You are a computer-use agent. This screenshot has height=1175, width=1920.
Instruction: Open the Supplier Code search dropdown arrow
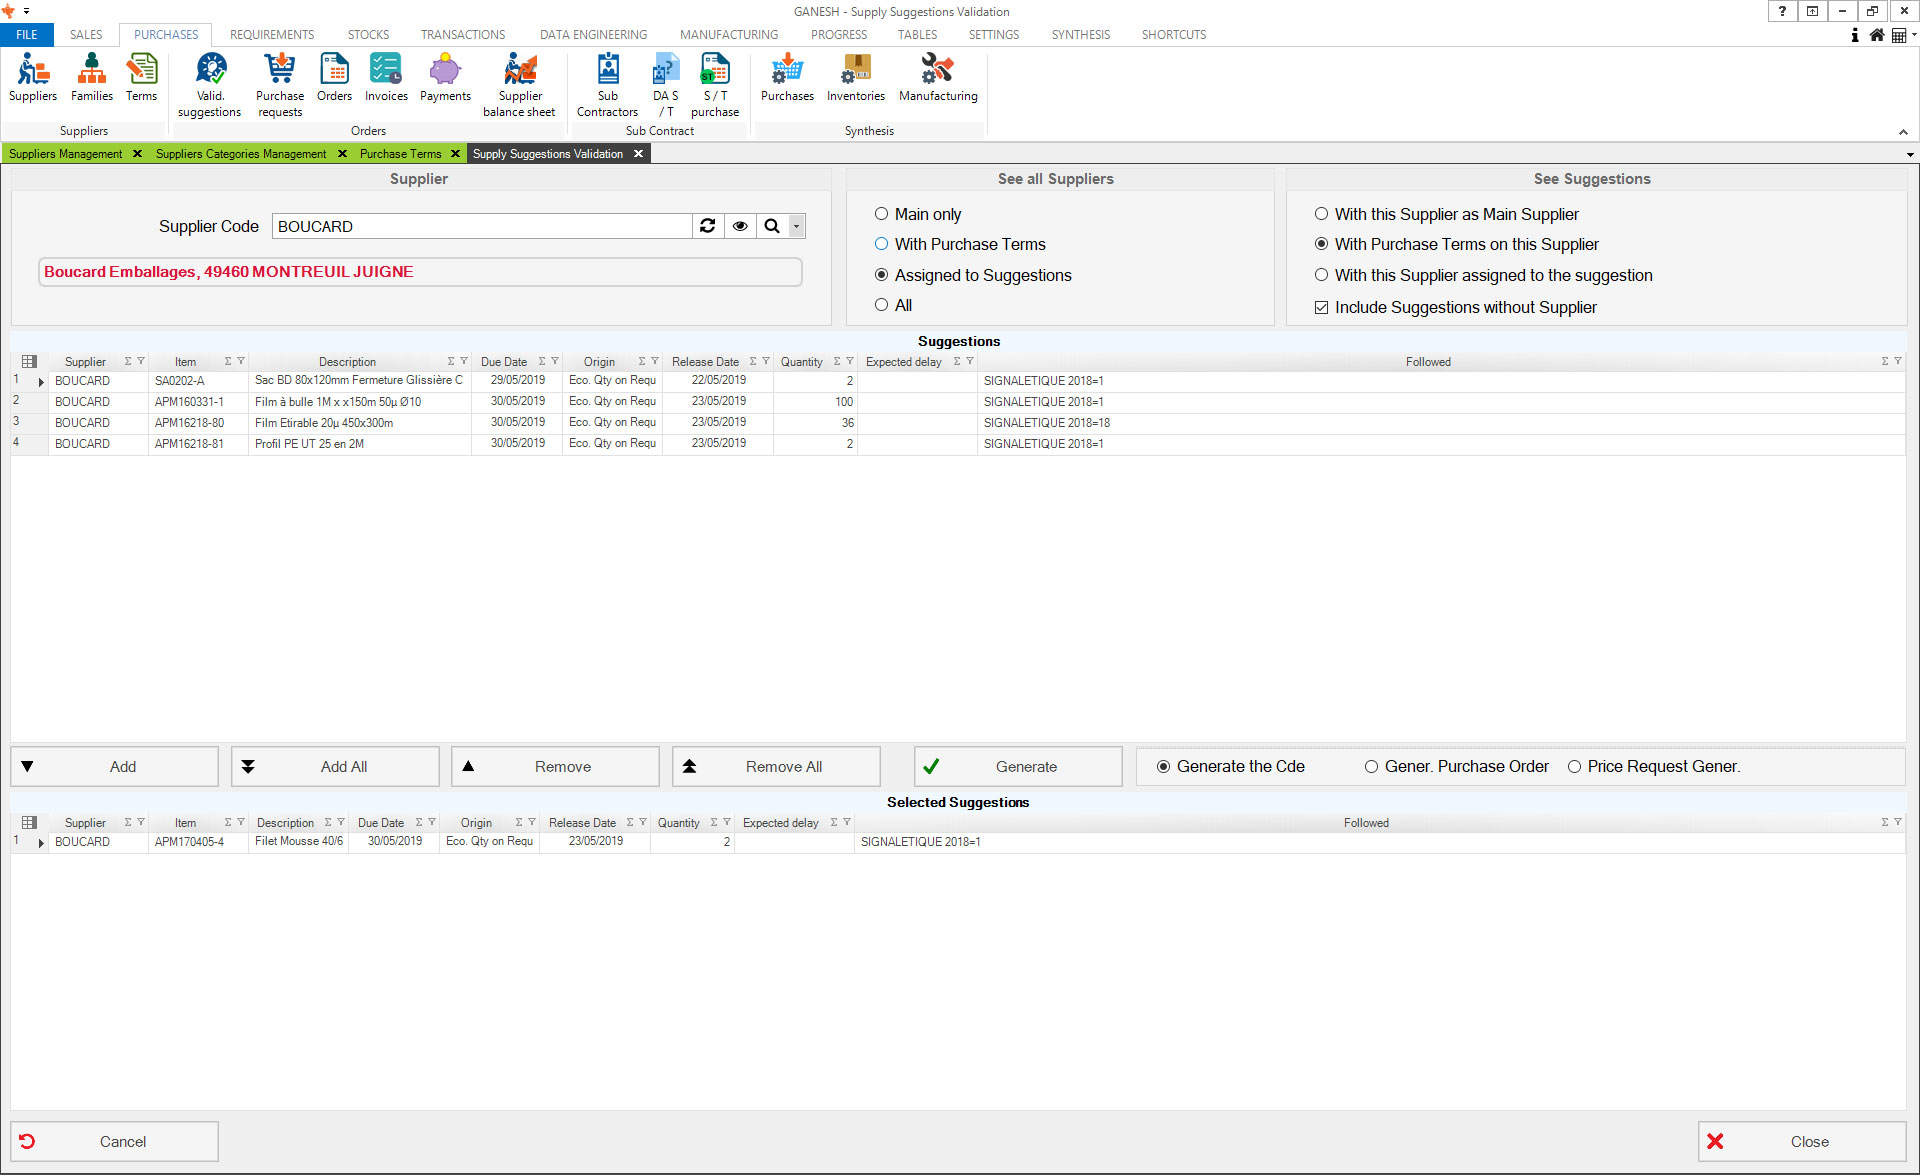pos(797,226)
